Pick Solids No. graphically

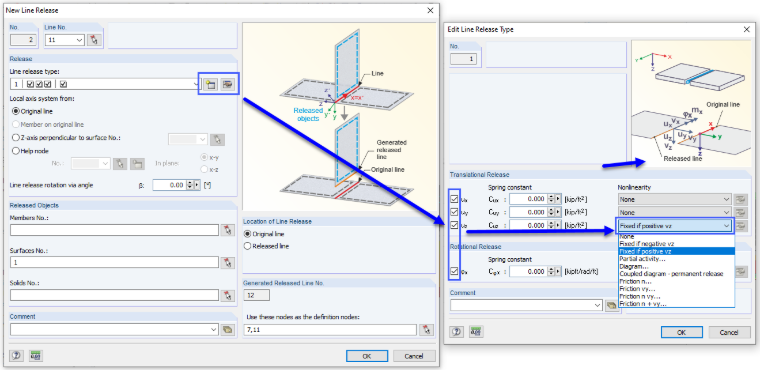[x=227, y=295]
